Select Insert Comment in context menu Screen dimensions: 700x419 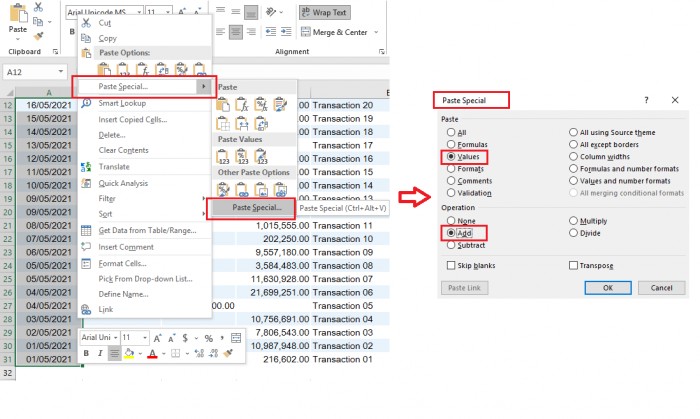126,247
